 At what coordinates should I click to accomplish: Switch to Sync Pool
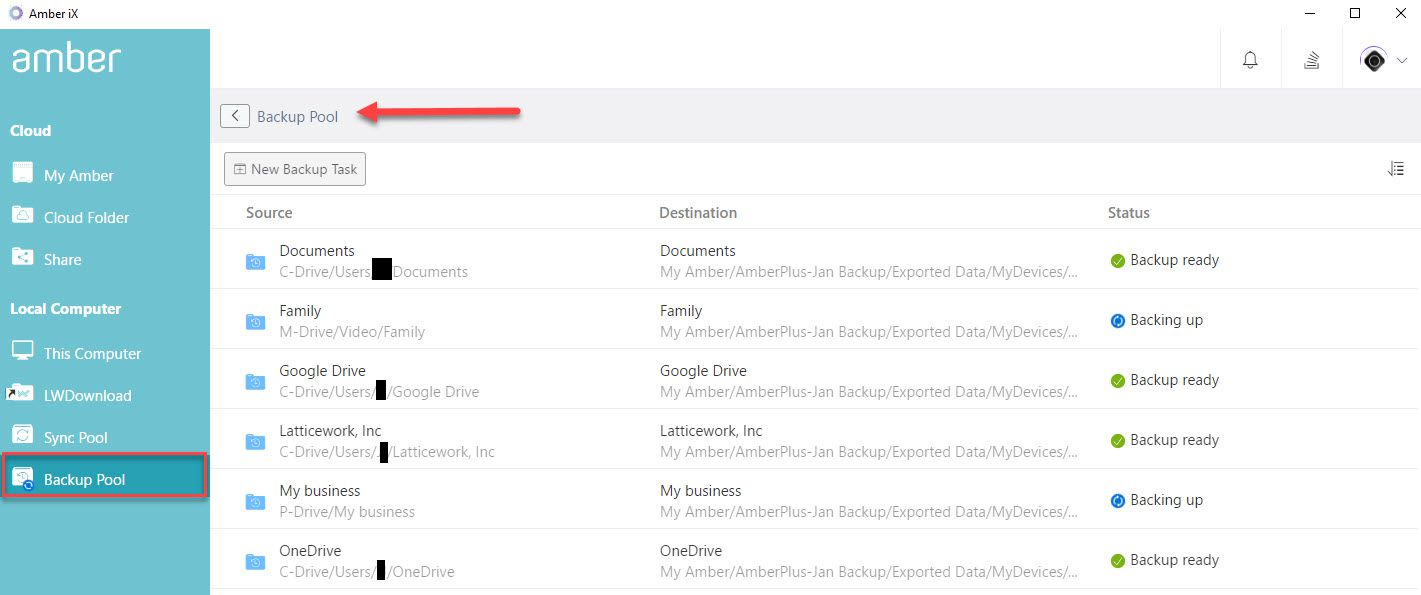pos(75,437)
